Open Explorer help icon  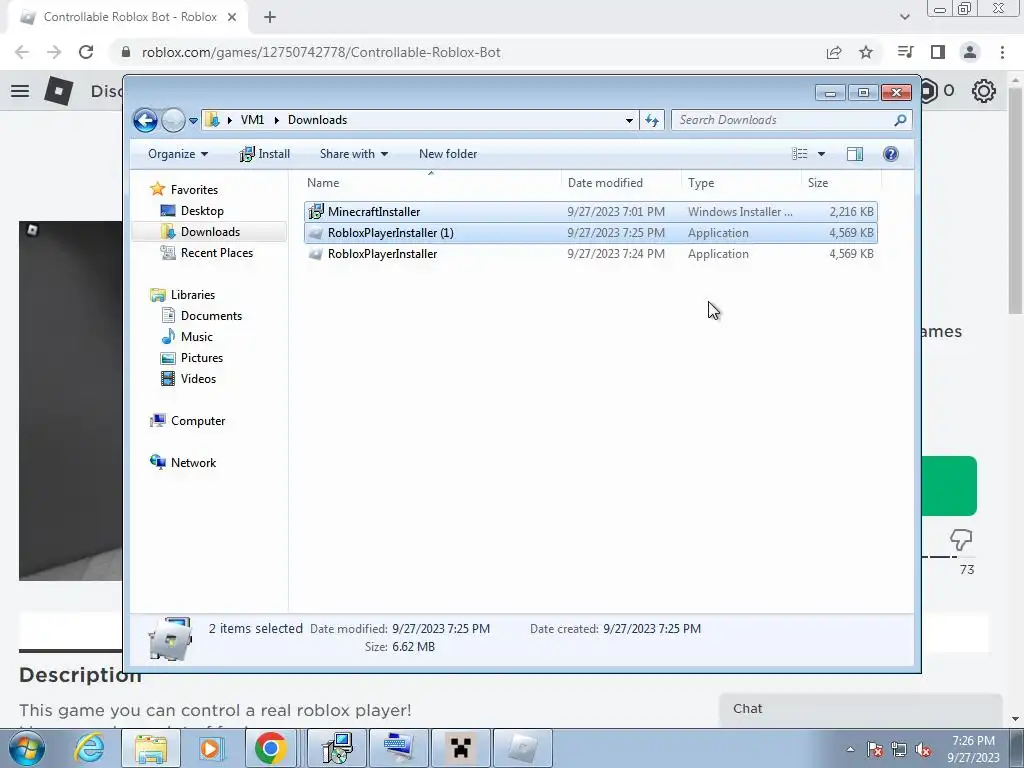pos(891,154)
